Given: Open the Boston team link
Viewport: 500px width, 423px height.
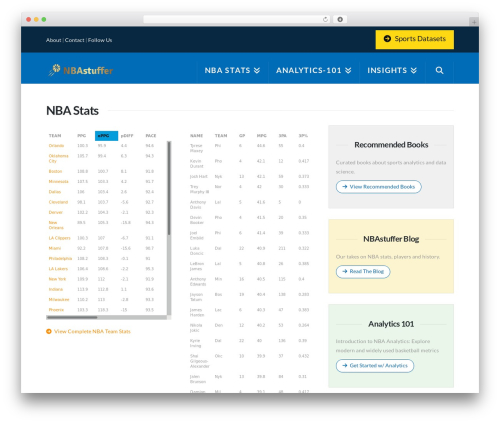Looking at the screenshot, I should [x=55, y=171].
